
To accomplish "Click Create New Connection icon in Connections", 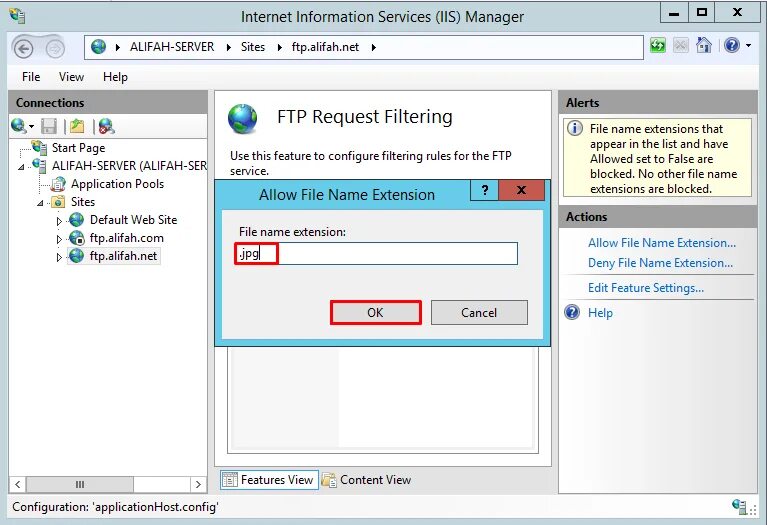I will (20, 126).
